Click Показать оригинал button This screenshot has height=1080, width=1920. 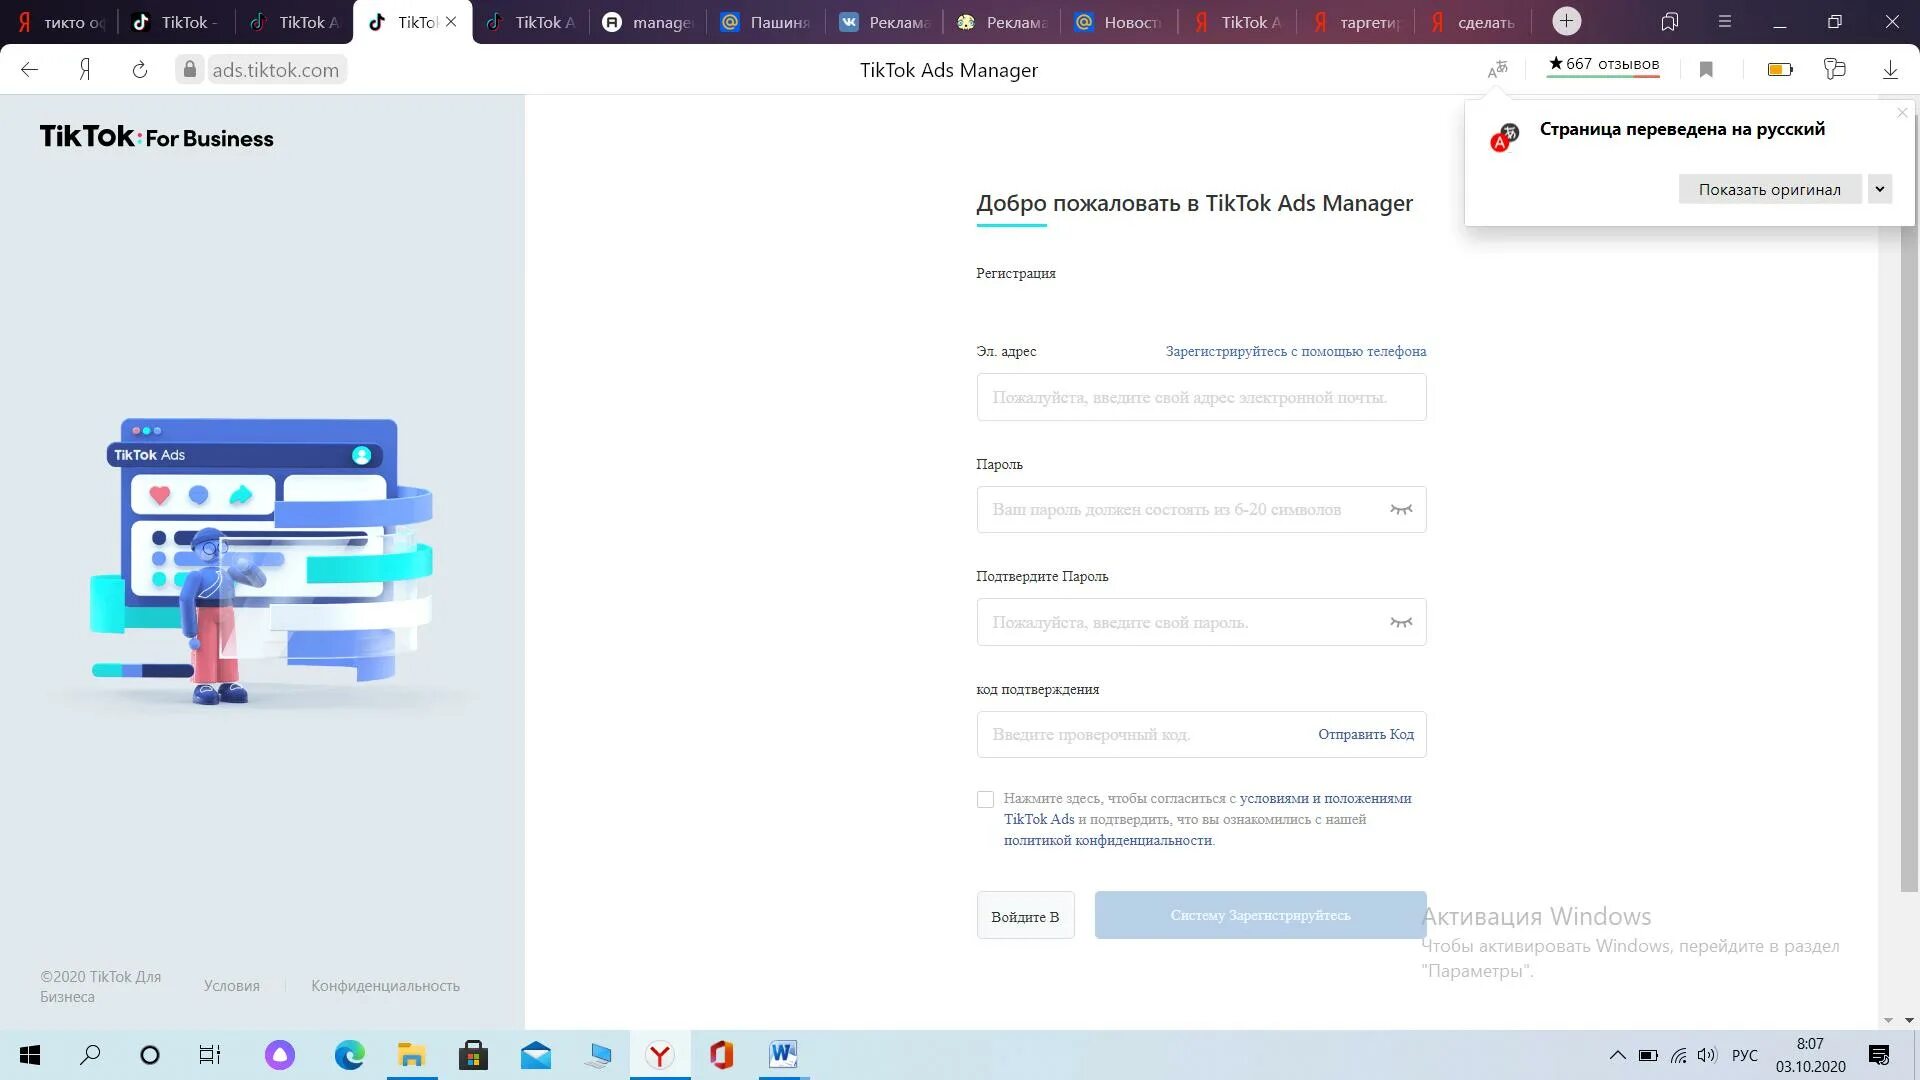point(1769,189)
